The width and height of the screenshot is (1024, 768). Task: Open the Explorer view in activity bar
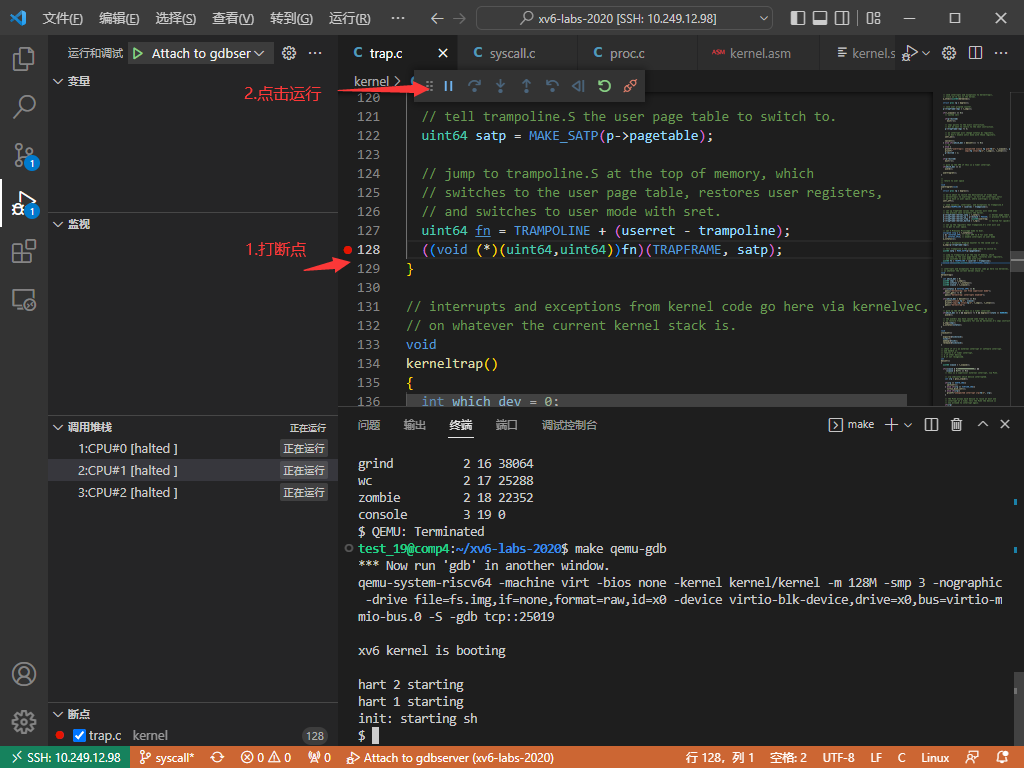coord(24,58)
